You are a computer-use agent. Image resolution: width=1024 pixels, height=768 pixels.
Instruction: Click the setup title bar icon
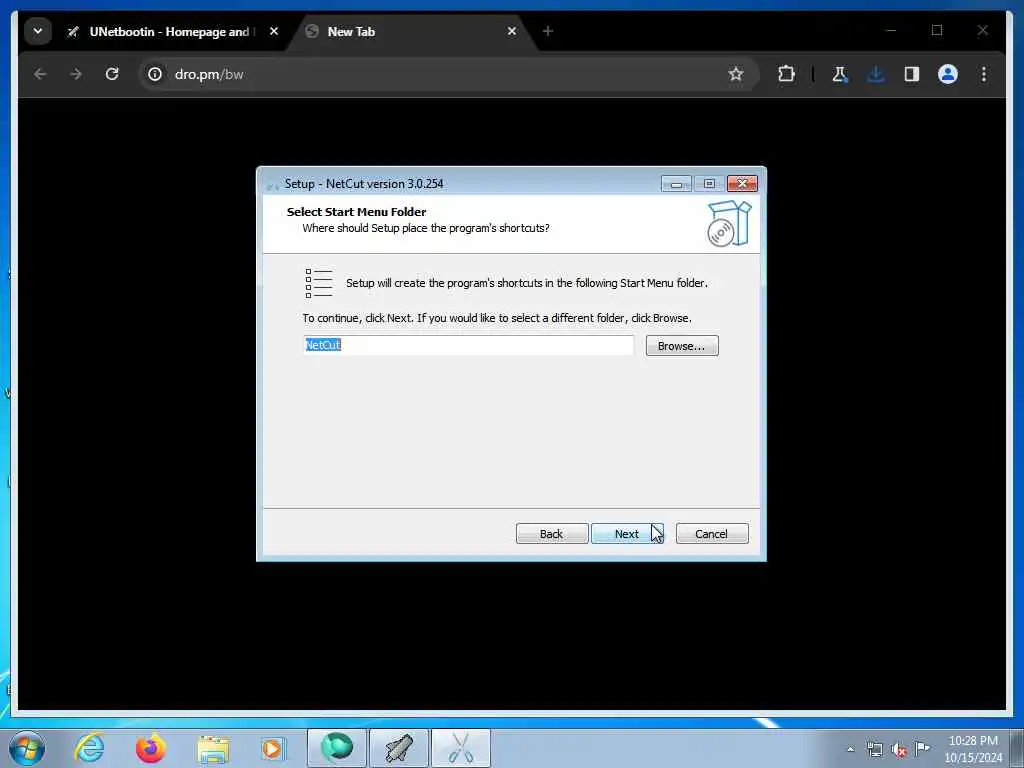point(273,185)
